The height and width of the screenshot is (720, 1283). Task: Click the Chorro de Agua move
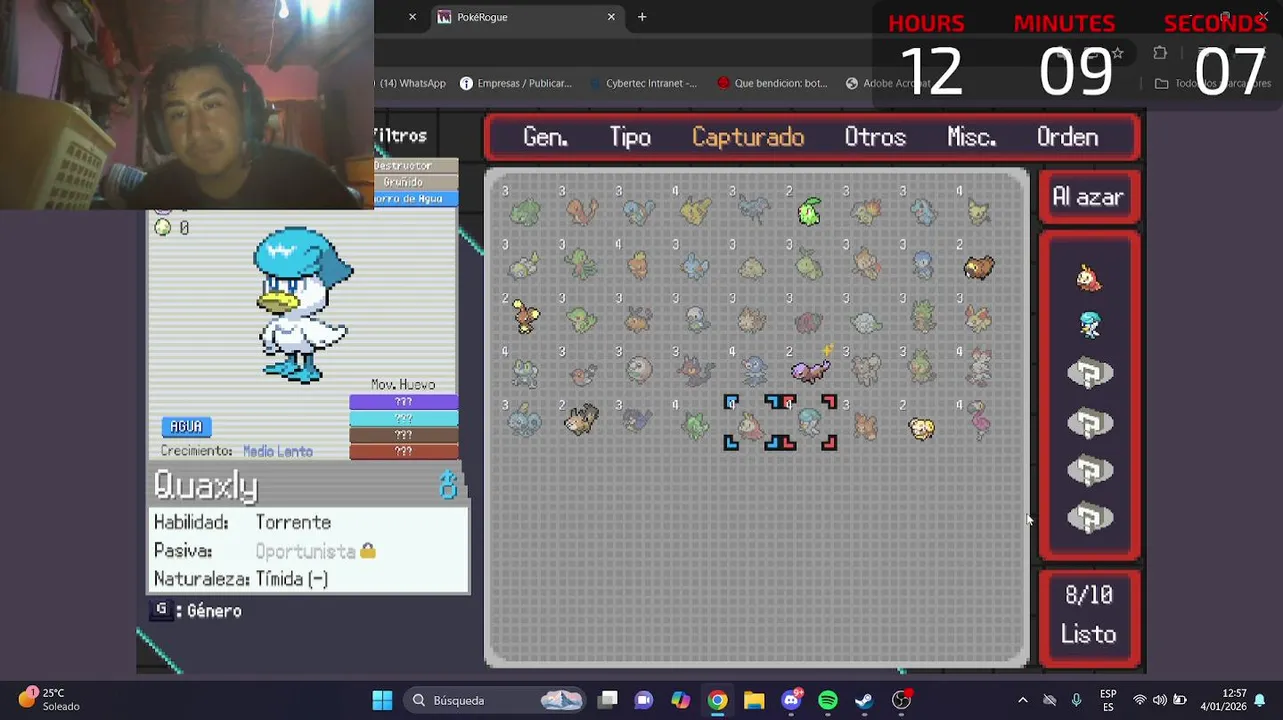click(x=416, y=198)
